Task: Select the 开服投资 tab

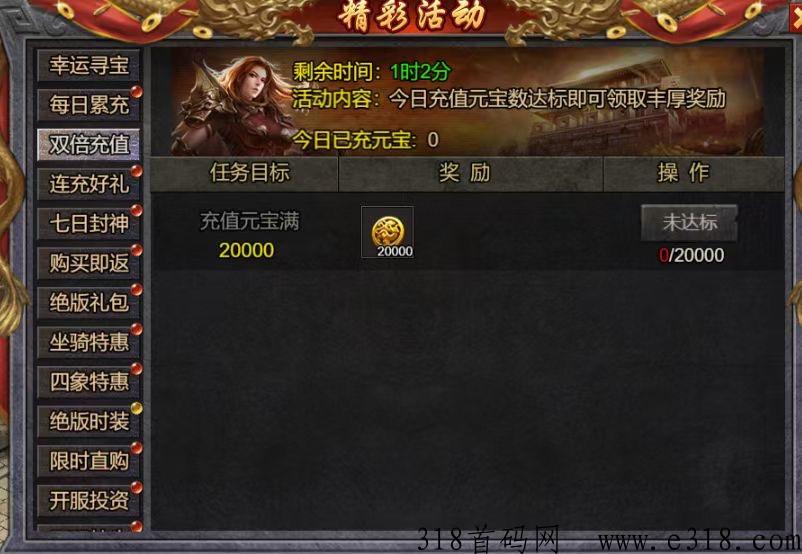Action: pos(88,501)
